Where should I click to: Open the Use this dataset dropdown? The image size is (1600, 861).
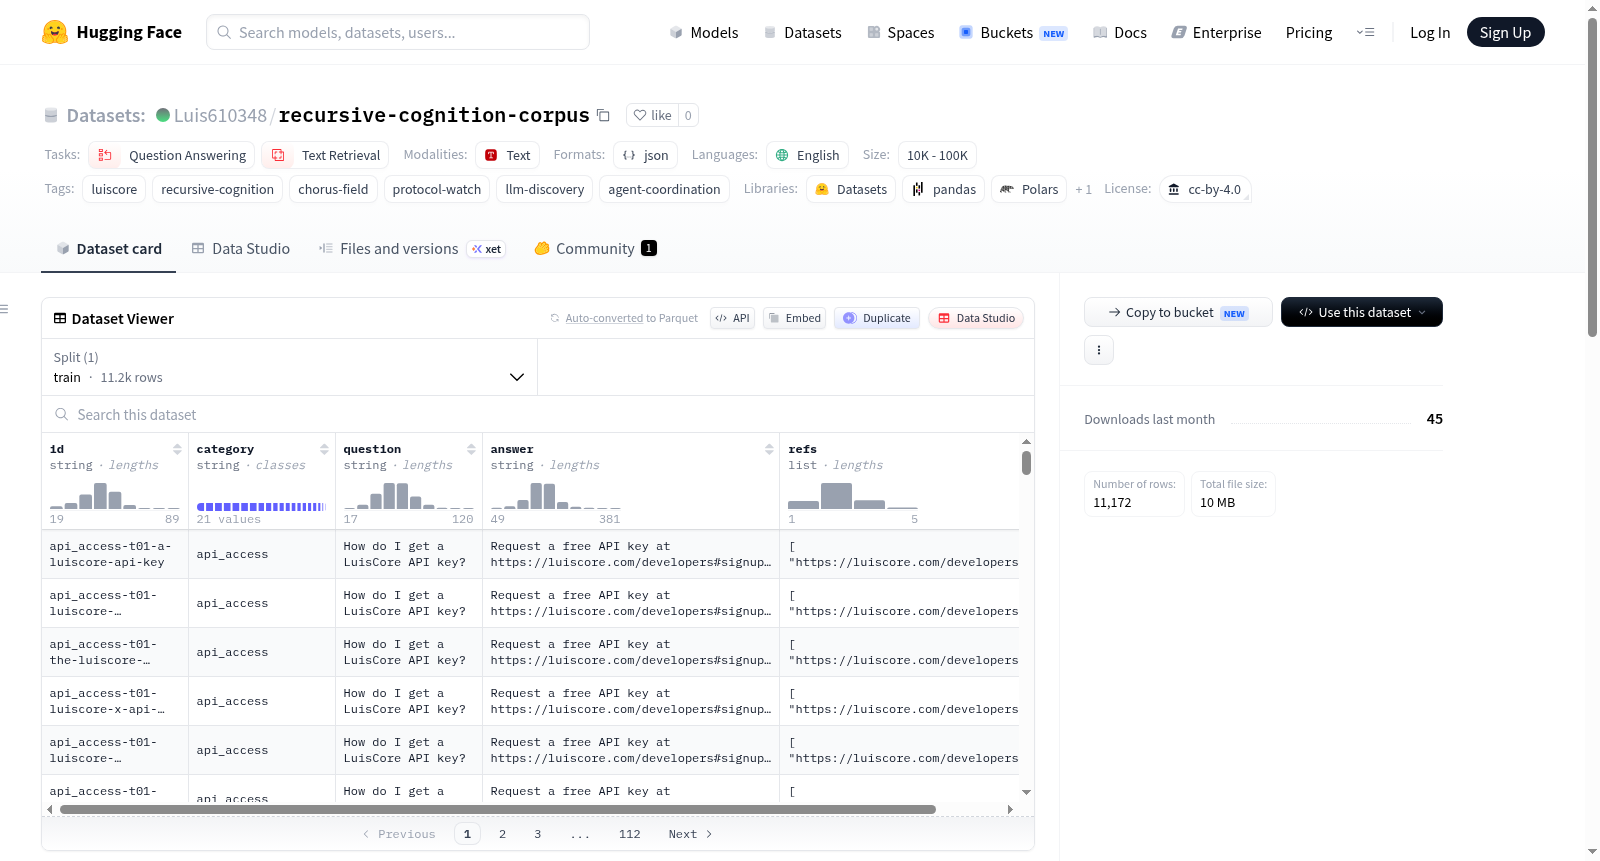(1362, 312)
